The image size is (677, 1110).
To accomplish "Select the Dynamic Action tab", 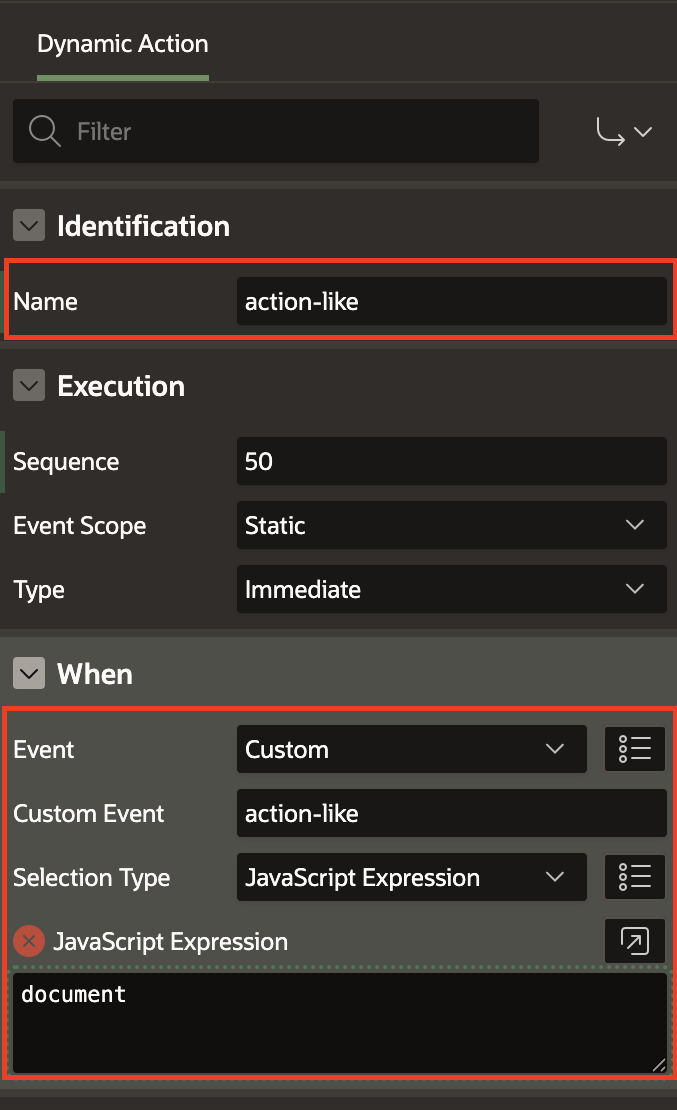I will 123,45.
